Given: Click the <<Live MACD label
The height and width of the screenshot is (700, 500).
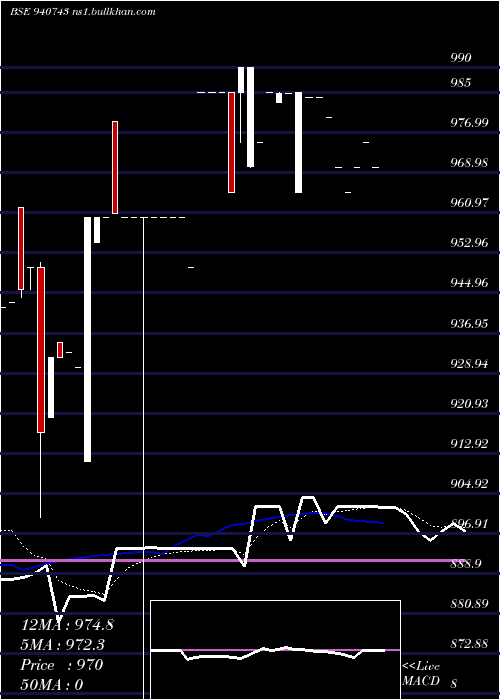Looking at the screenshot, I should point(421,674).
